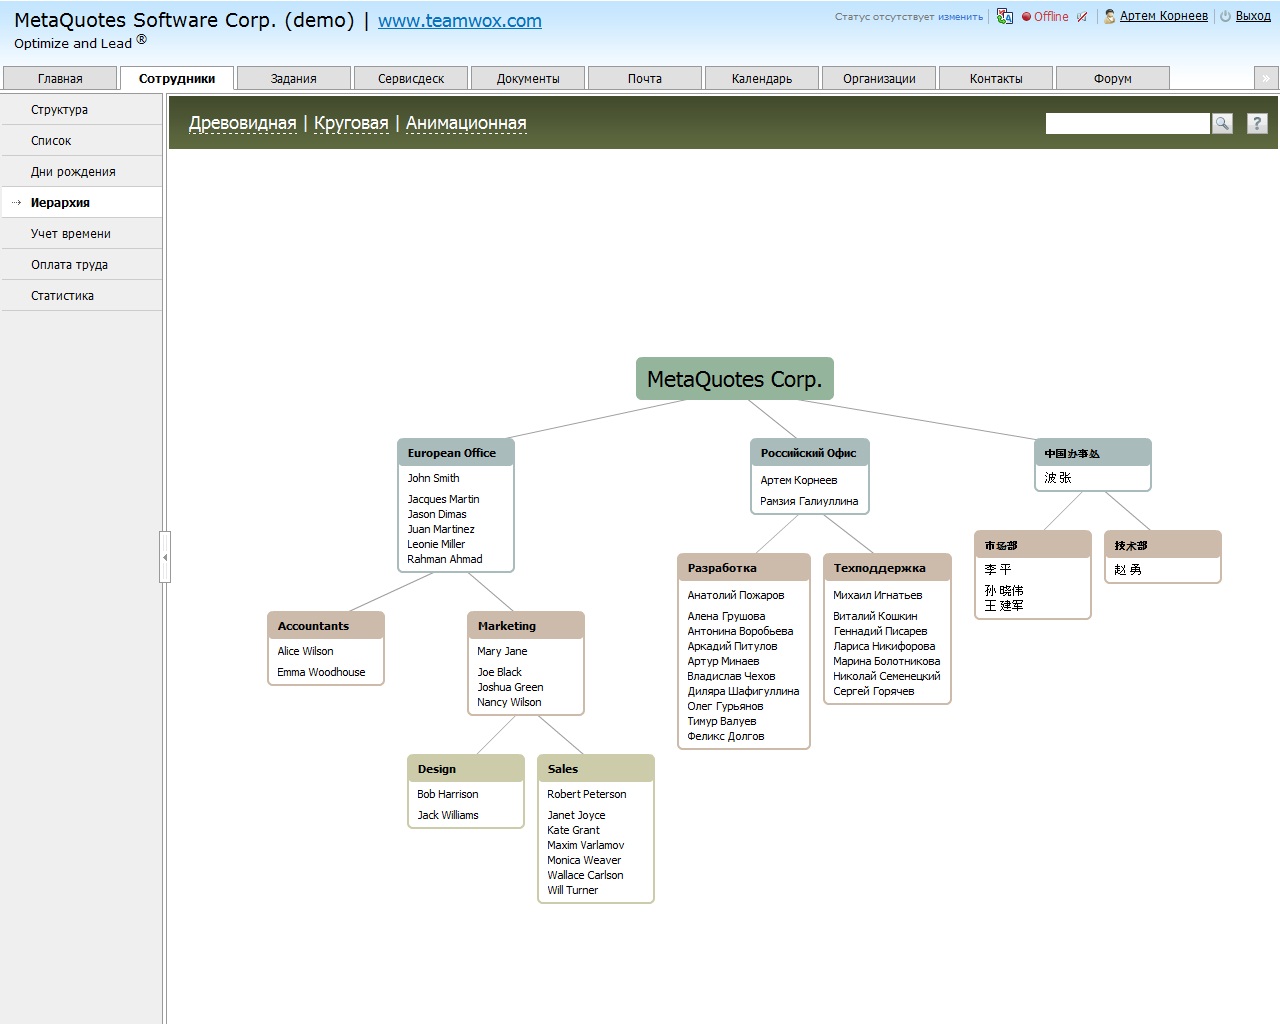
Task: Switch to Древовидная hierarchy view
Action: click(243, 123)
